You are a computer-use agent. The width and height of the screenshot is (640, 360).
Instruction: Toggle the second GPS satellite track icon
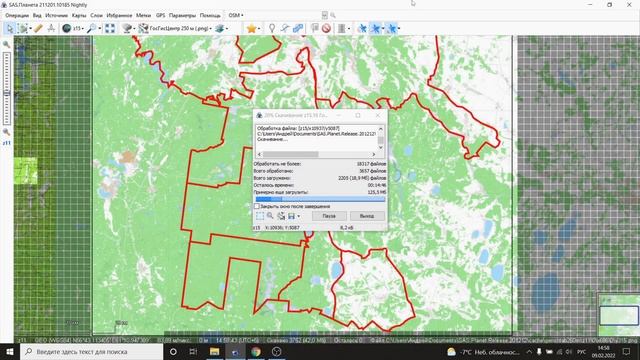point(376,28)
